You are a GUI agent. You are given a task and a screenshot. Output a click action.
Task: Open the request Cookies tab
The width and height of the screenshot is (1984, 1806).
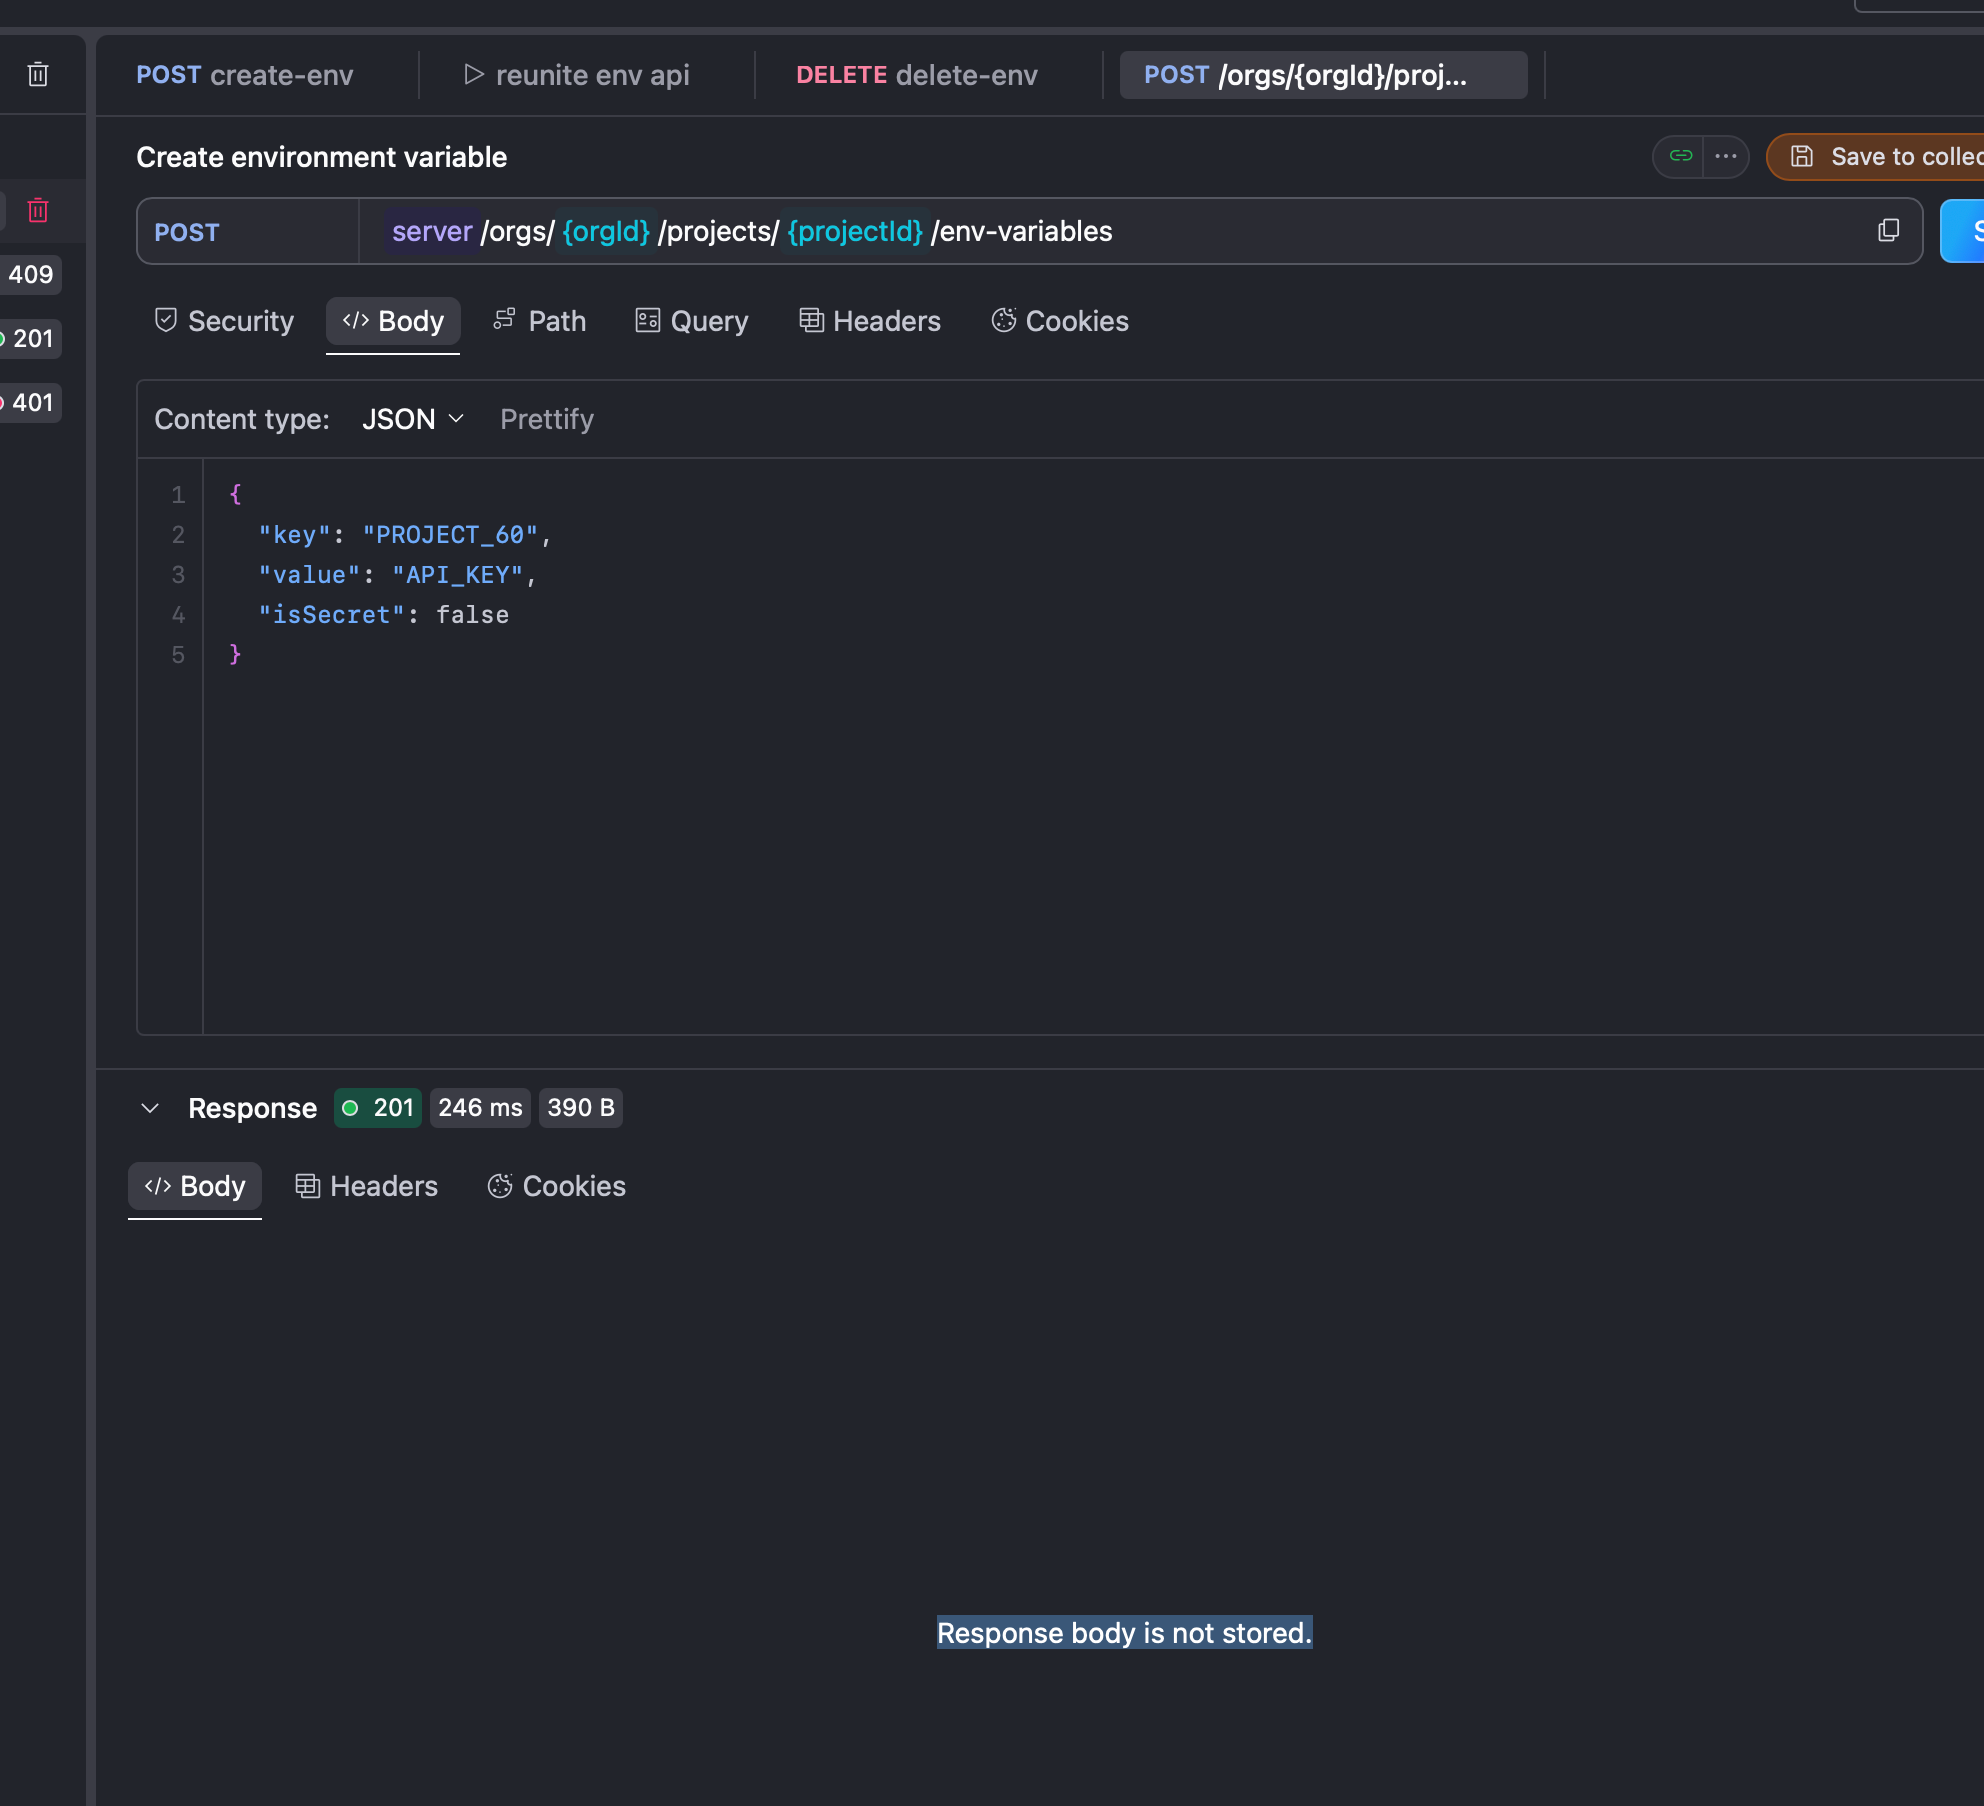[1060, 321]
